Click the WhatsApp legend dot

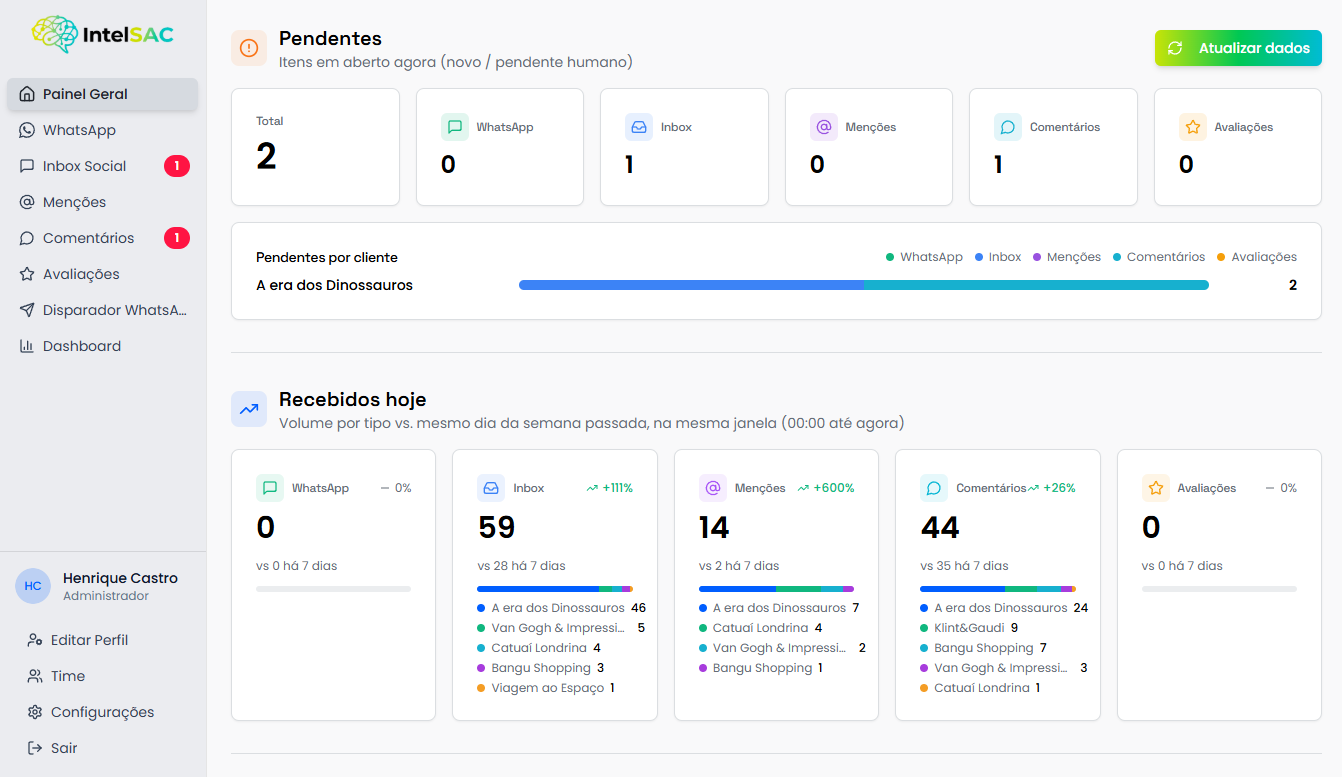(x=890, y=257)
